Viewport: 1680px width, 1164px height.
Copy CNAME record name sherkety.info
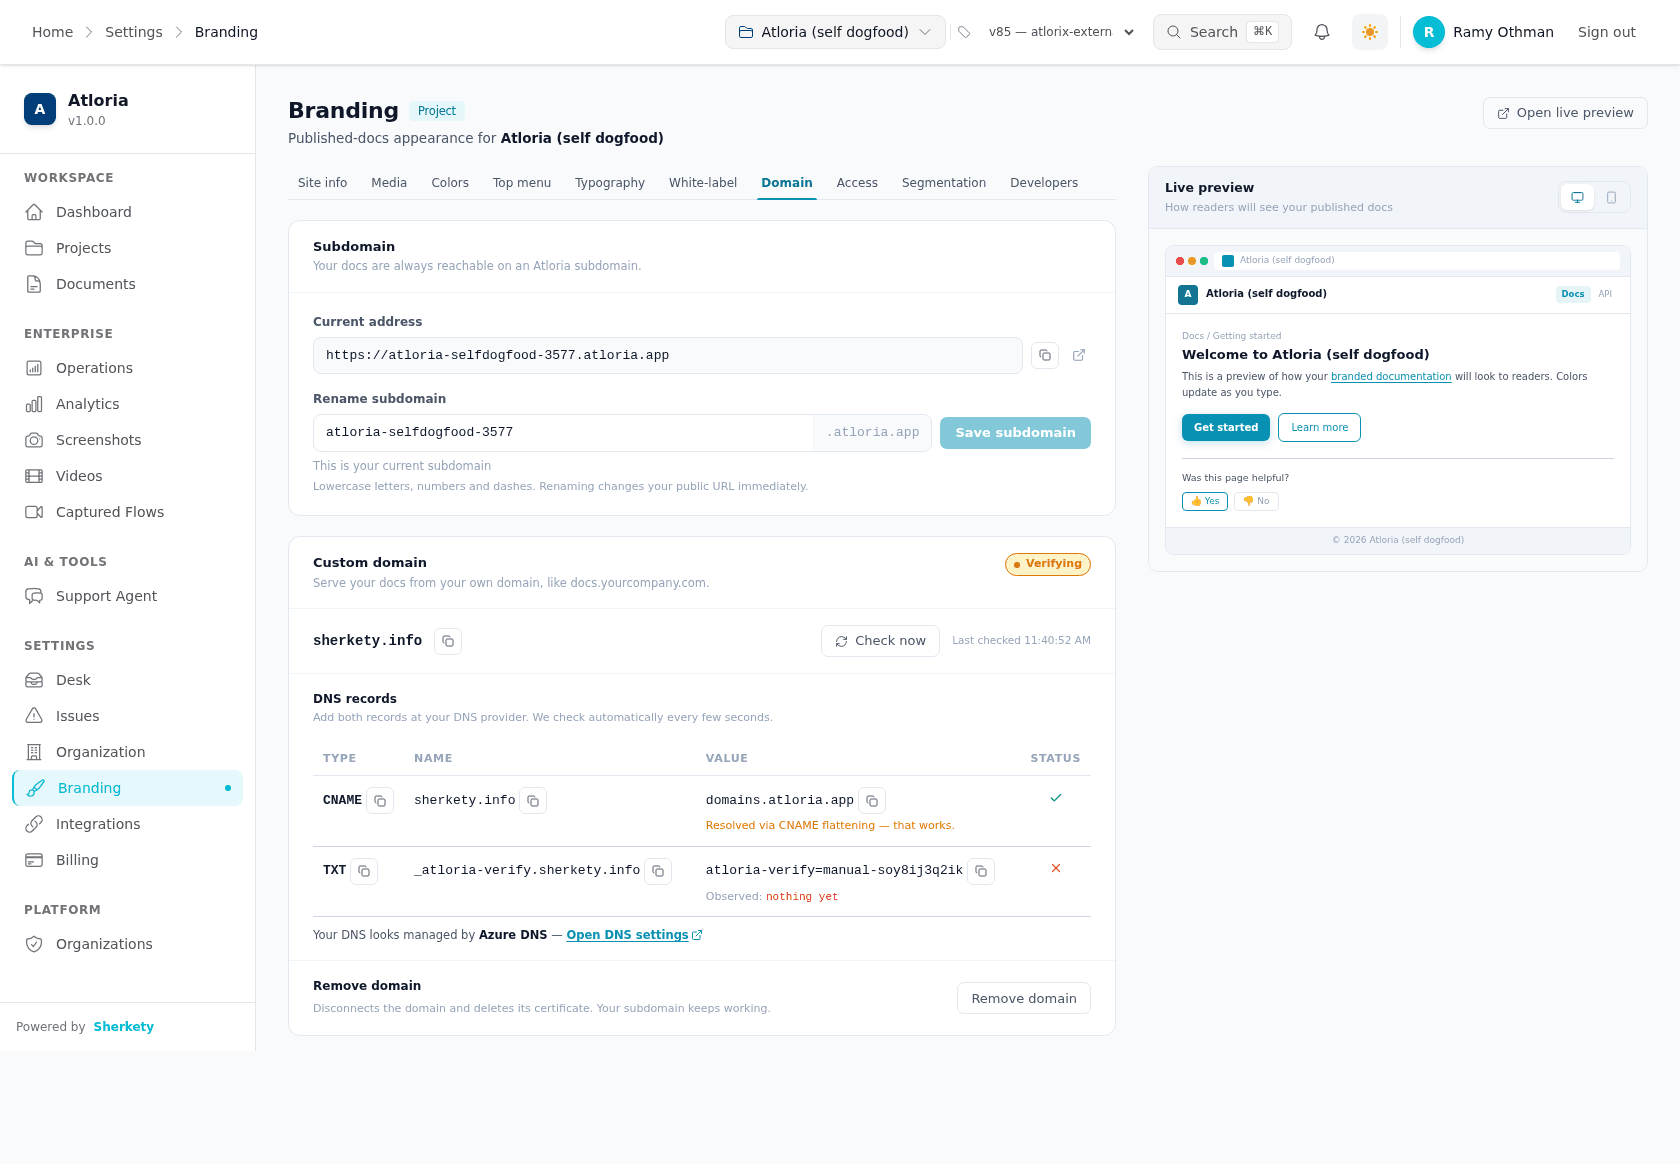click(x=533, y=801)
